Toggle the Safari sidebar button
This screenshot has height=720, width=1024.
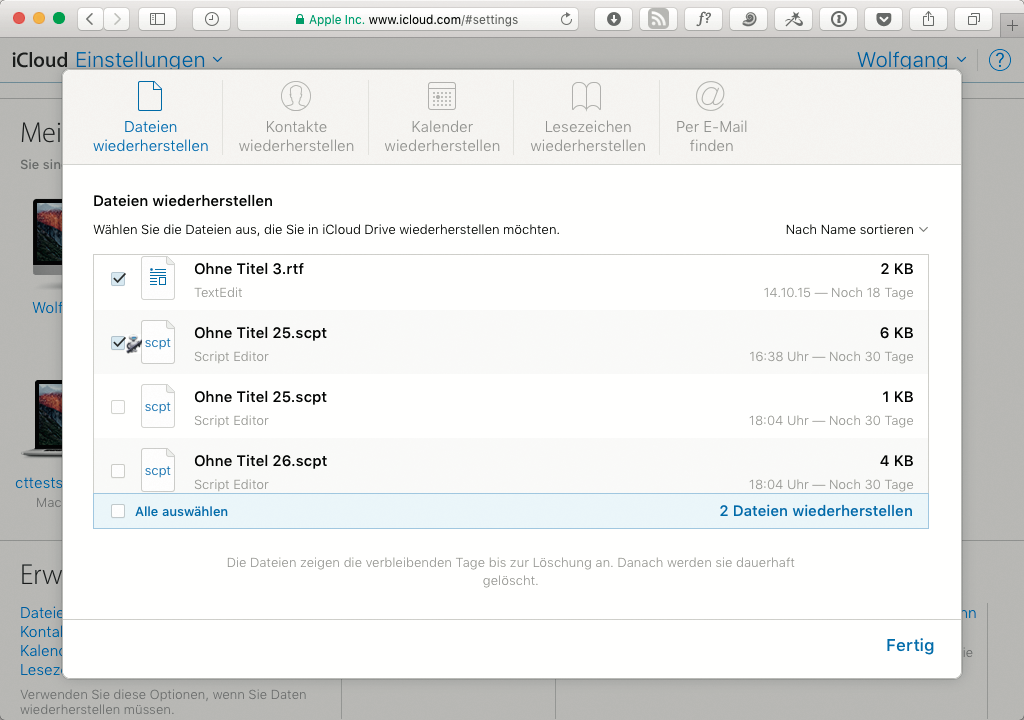157,19
